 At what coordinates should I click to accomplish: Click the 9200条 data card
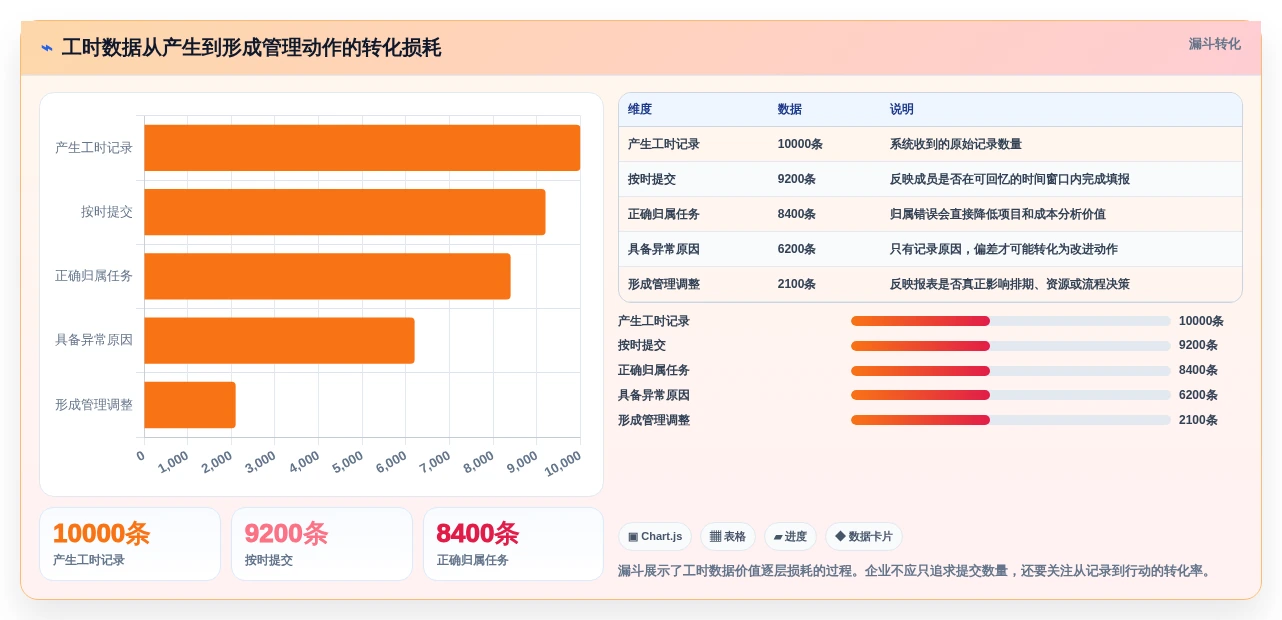(x=322, y=544)
